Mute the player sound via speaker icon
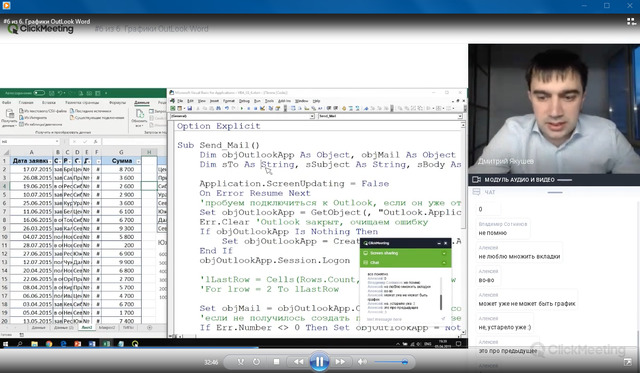 pyautogui.click(x=362, y=362)
